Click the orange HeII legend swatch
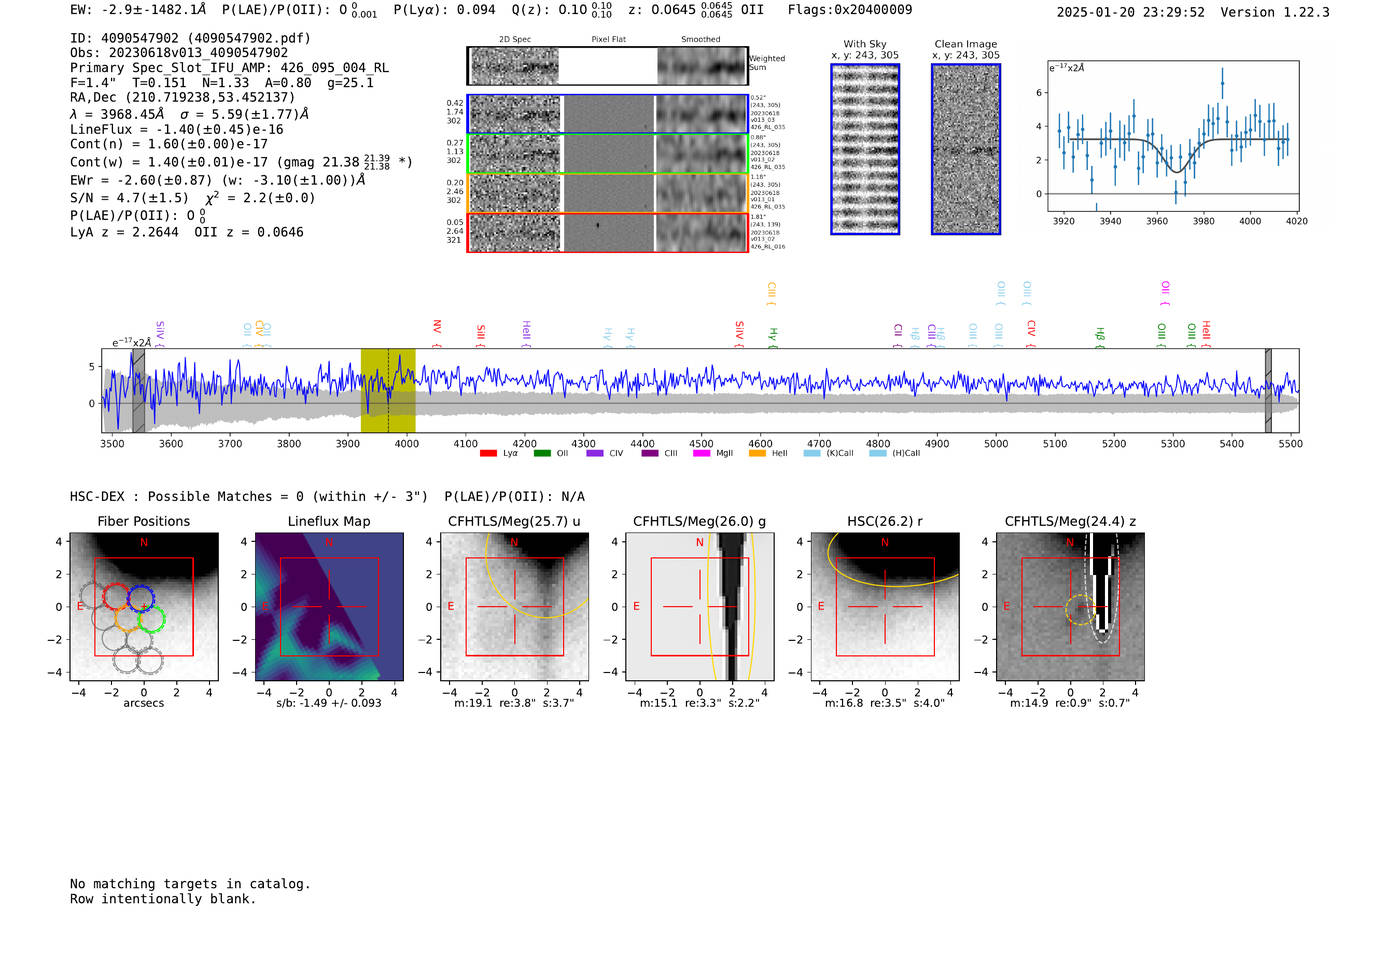This screenshot has height=953, width=1400. [757, 453]
